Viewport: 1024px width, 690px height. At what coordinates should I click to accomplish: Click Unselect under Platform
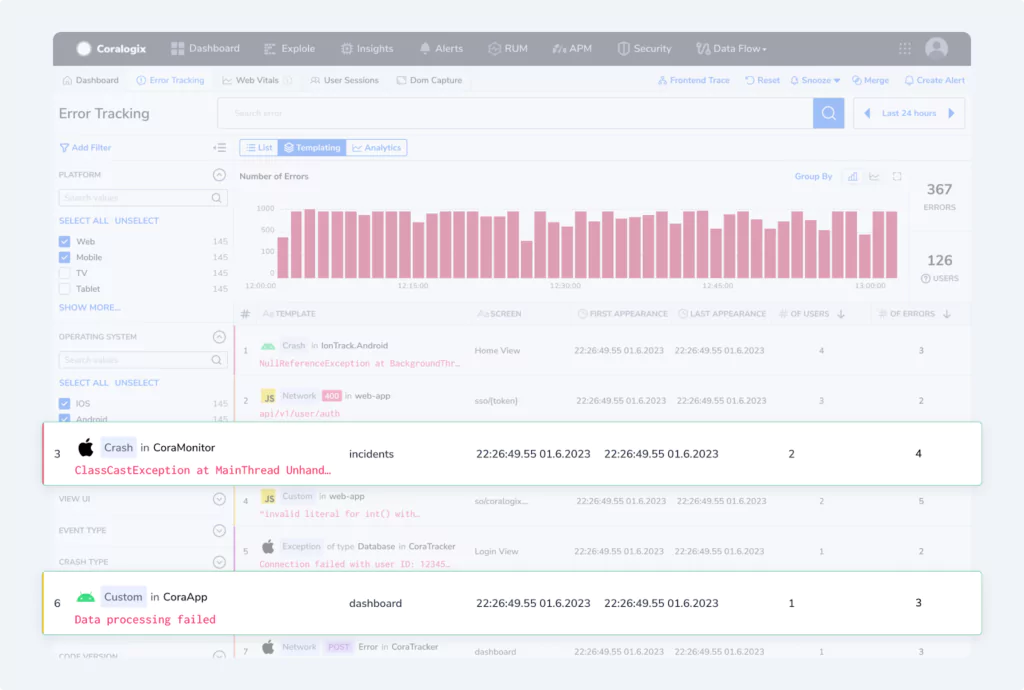tap(136, 221)
